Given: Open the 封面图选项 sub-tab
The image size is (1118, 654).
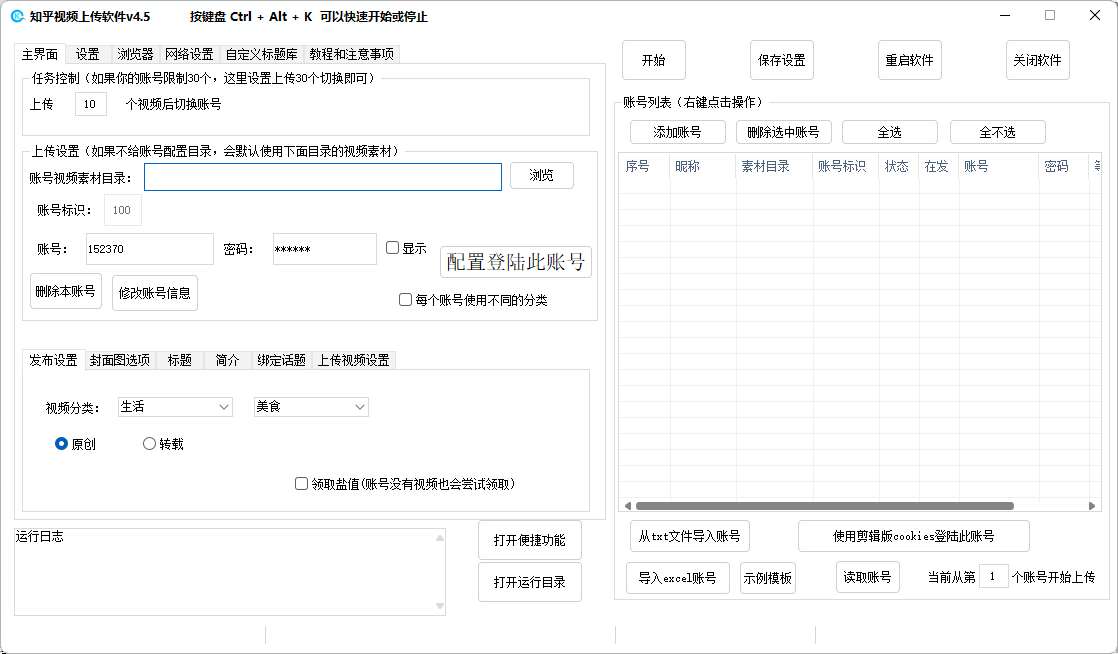Looking at the screenshot, I should point(120,360).
